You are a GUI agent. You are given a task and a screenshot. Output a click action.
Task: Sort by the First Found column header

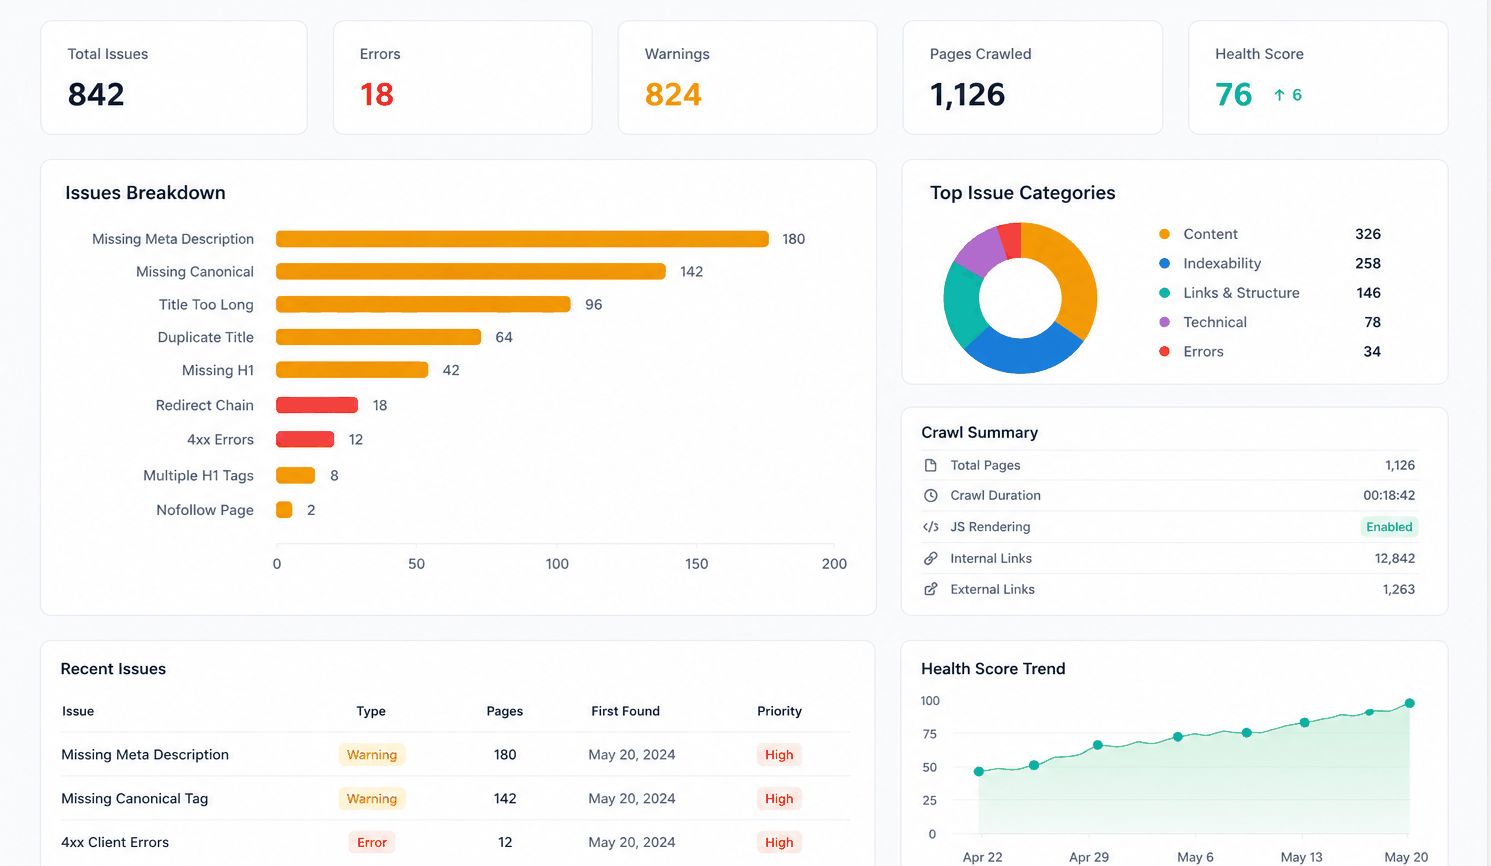click(x=625, y=711)
